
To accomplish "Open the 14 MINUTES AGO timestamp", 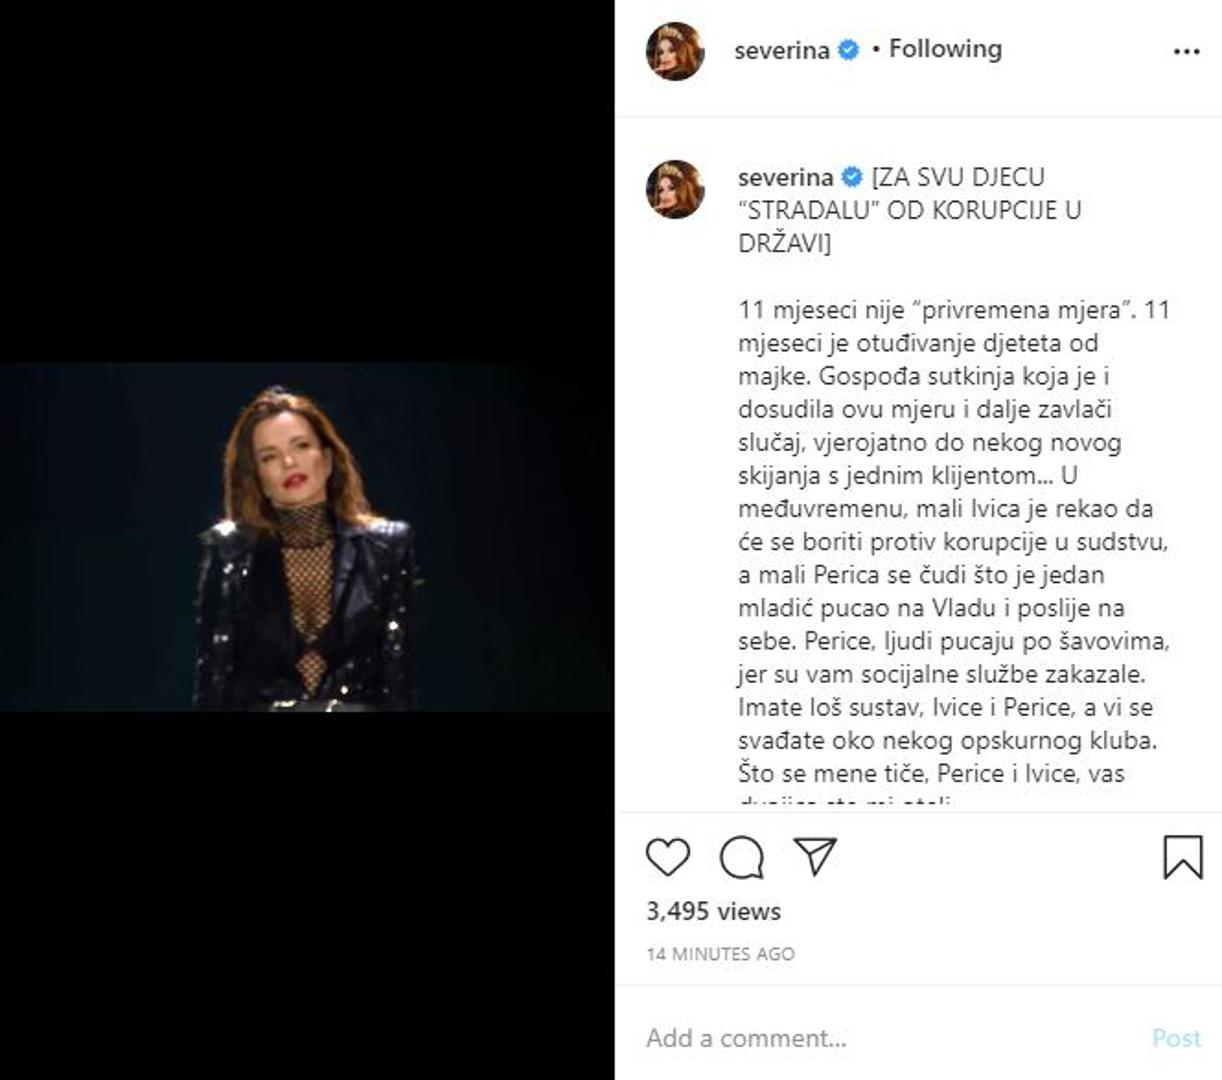I will (720, 954).
